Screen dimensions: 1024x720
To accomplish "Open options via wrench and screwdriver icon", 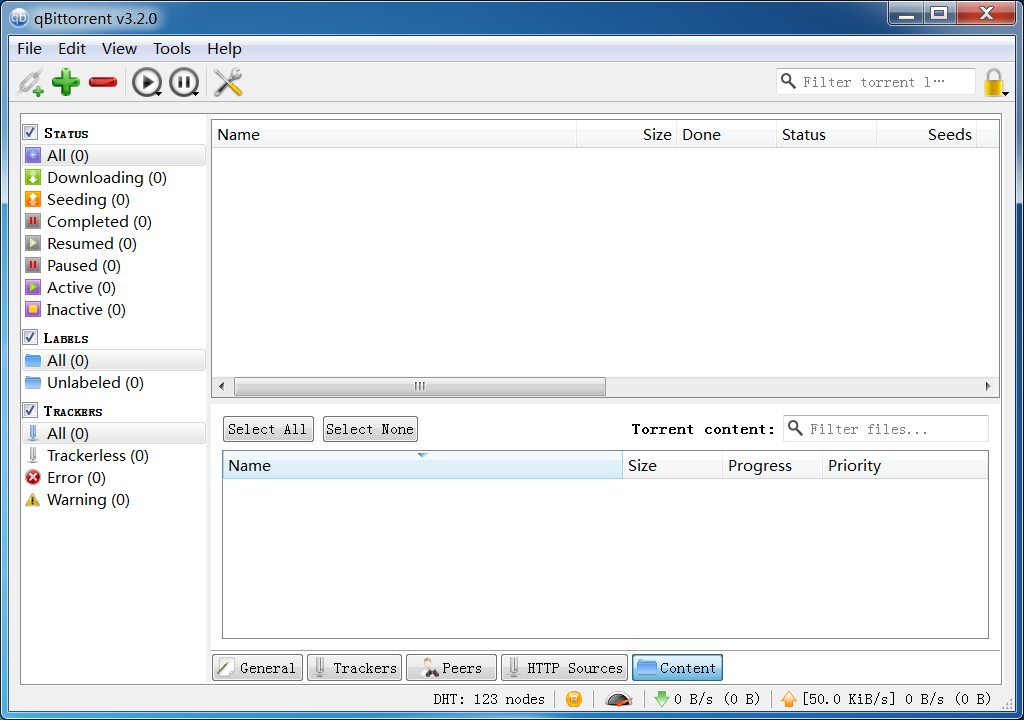I will pyautogui.click(x=228, y=83).
